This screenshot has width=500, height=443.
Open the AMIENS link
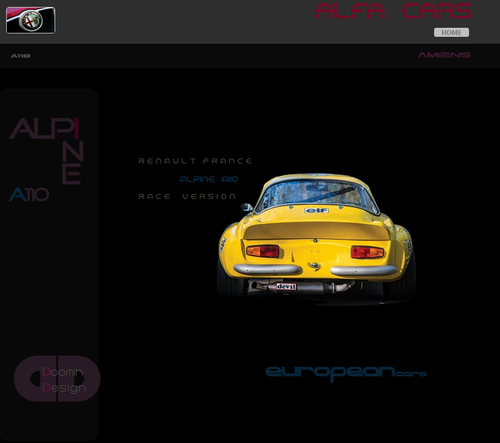pyautogui.click(x=444, y=55)
